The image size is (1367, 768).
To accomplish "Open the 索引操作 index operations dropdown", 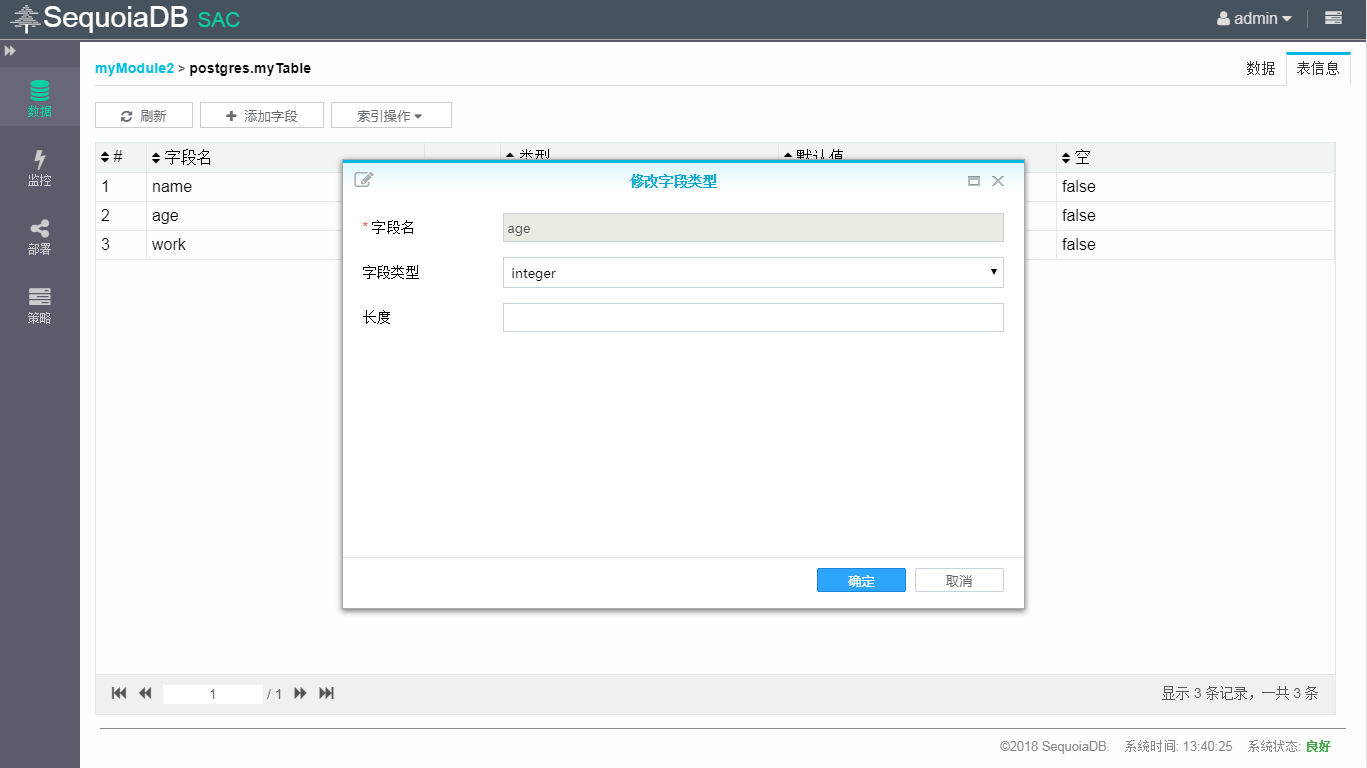I will [391, 114].
